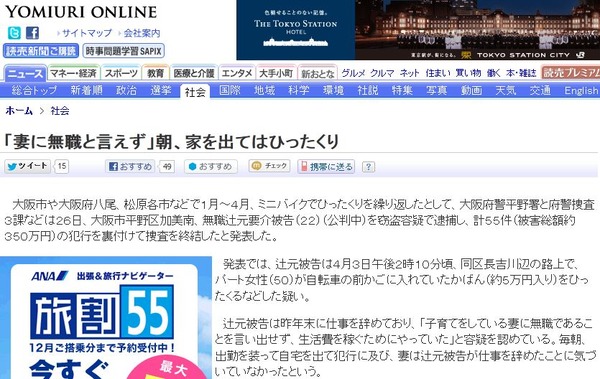Viewport: 600px width, 379px height.
Task: Click 携帯に送る button
Action: click(x=326, y=167)
